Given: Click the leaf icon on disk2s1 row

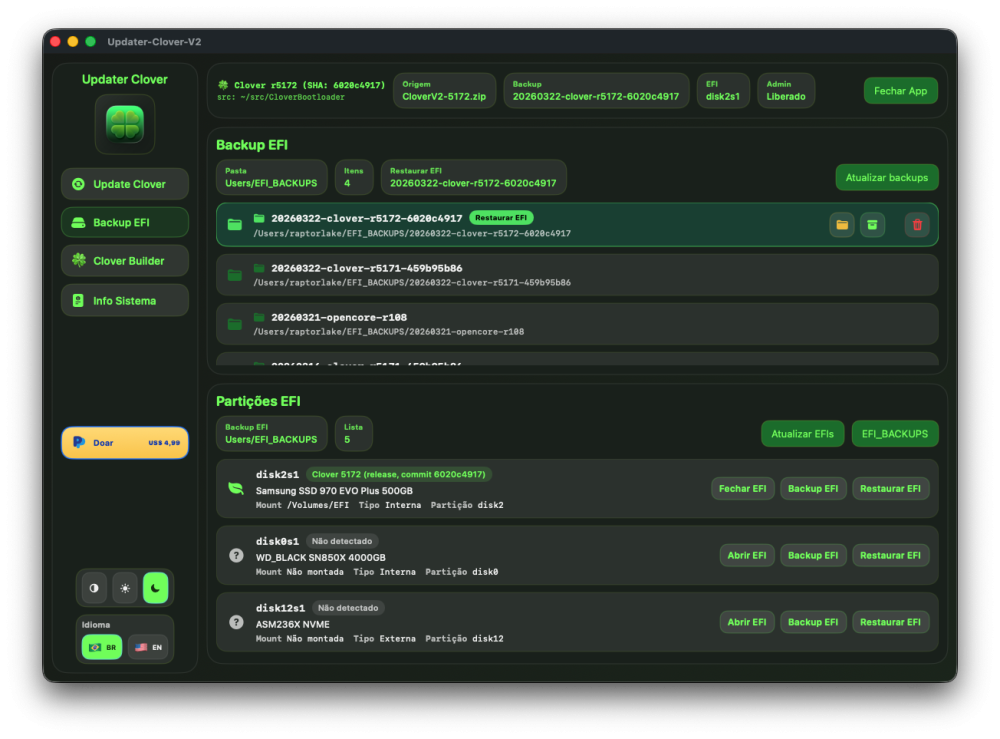Looking at the screenshot, I should tap(236, 488).
